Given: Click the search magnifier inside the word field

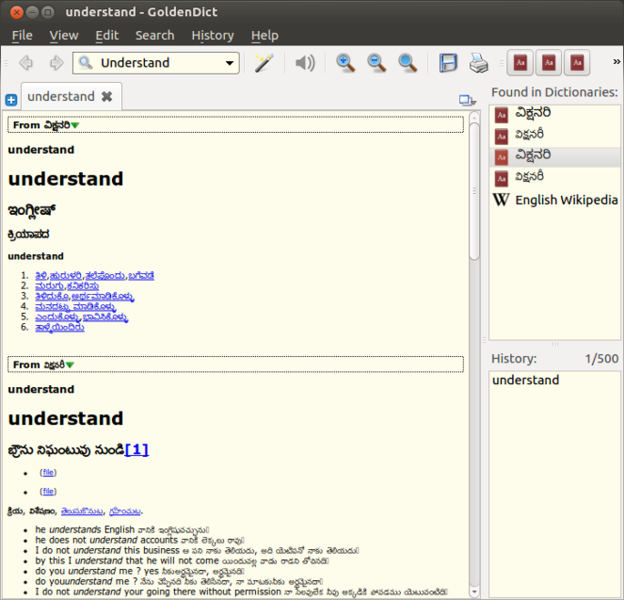Looking at the screenshot, I should coord(86,63).
